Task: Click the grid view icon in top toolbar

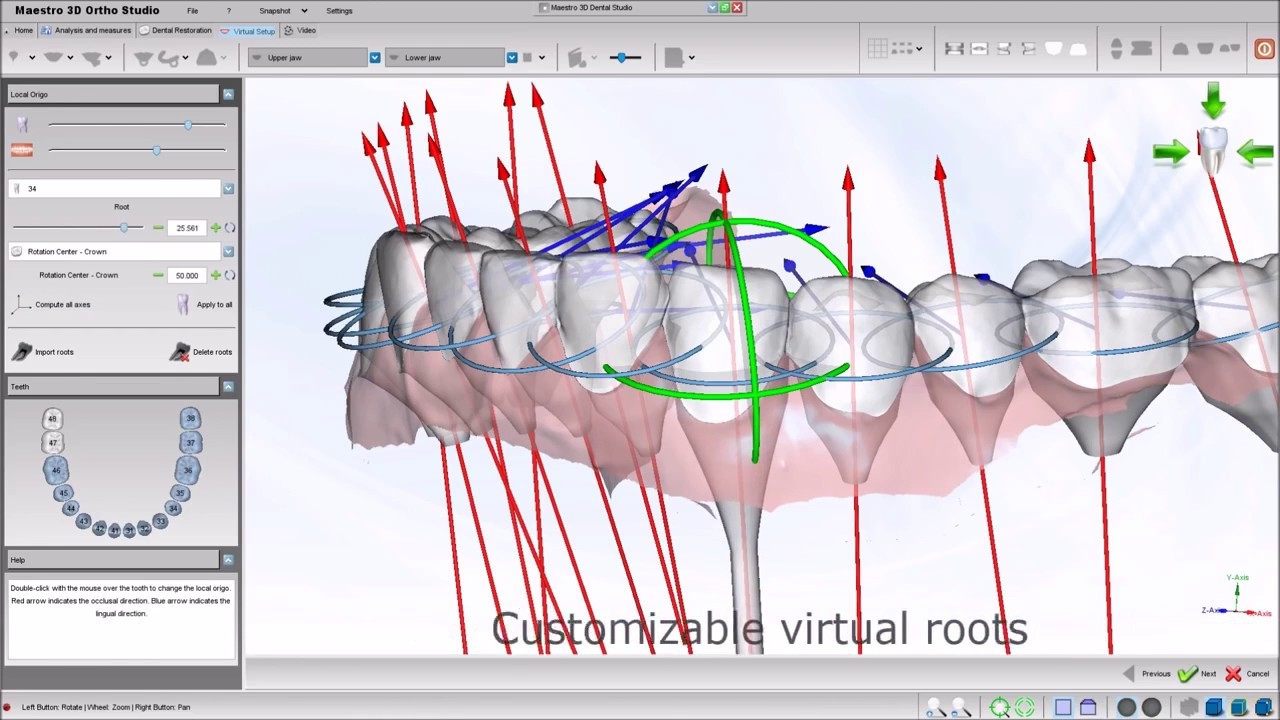Action: (x=878, y=48)
